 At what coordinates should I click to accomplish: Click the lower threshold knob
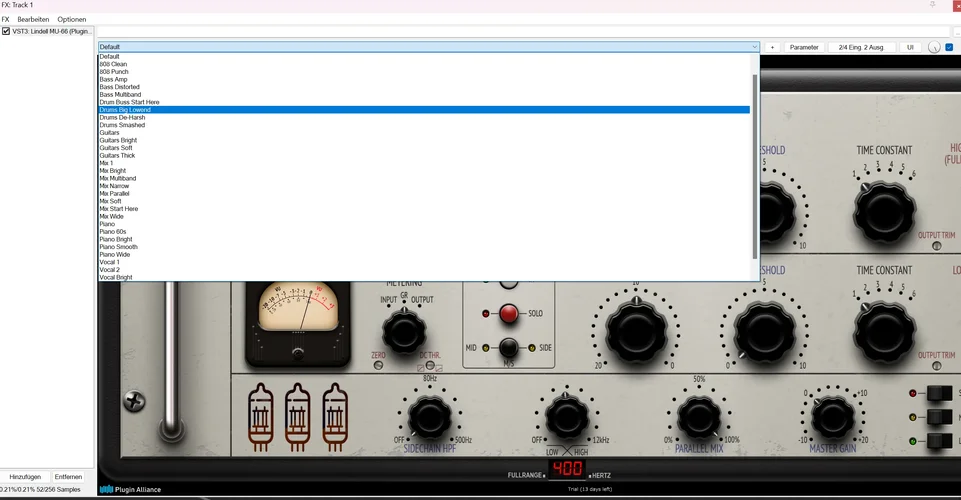point(764,332)
